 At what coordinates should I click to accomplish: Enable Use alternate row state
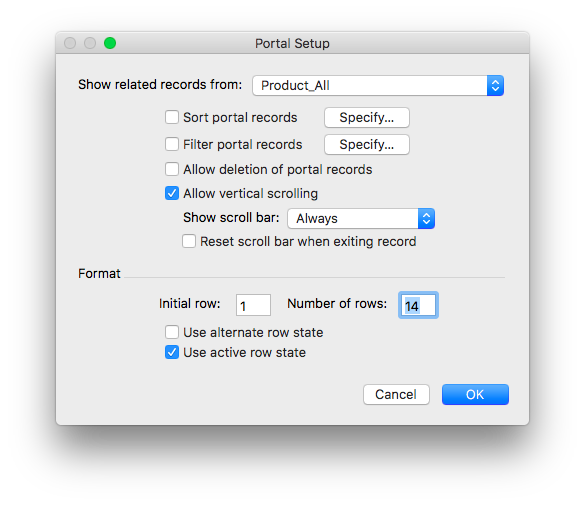172,332
